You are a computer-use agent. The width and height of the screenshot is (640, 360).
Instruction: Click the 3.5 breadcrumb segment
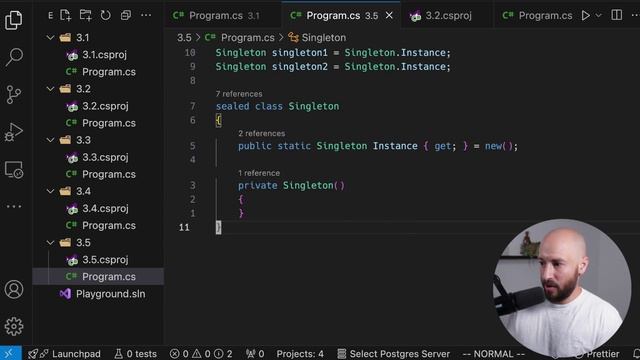pyautogui.click(x=184, y=38)
